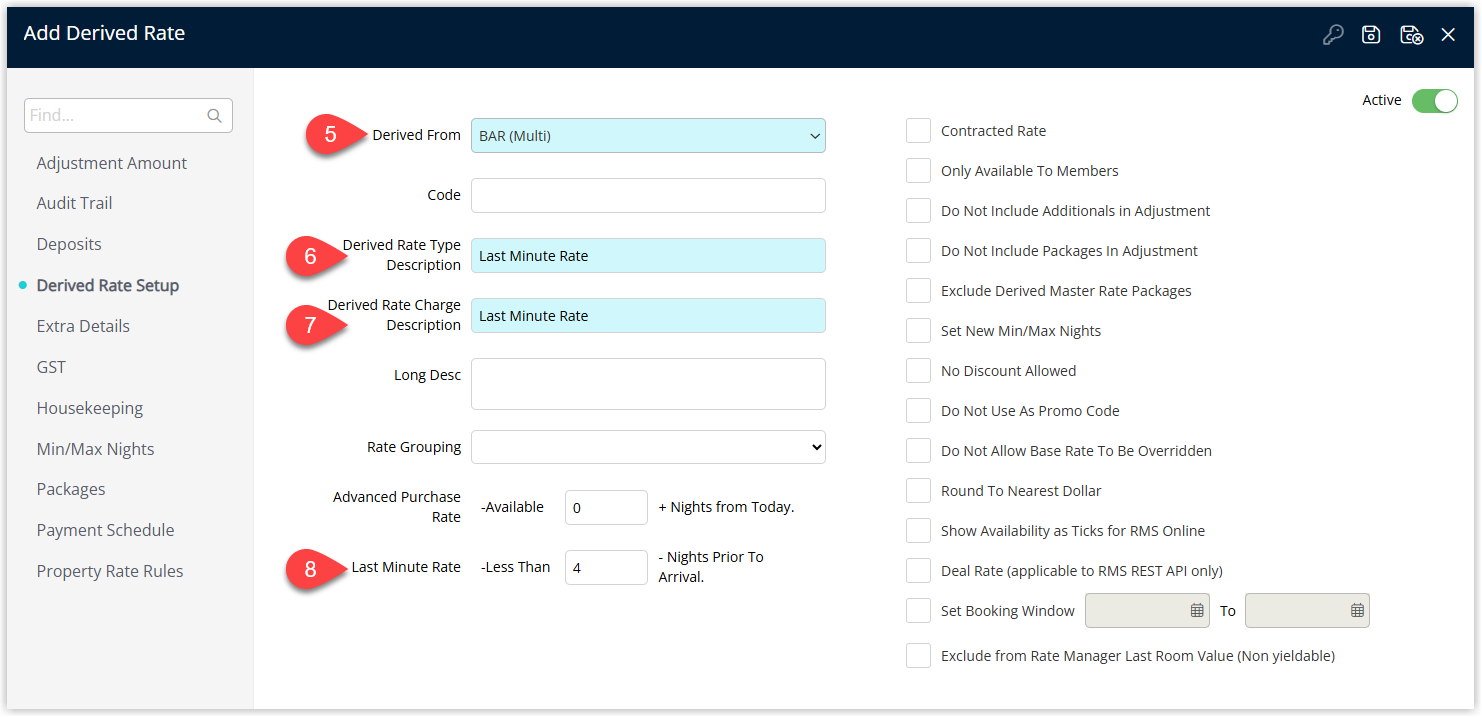Click Last Minute Rate nights field
This screenshot has height=717, width=1482.
click(x=606, y=567)
